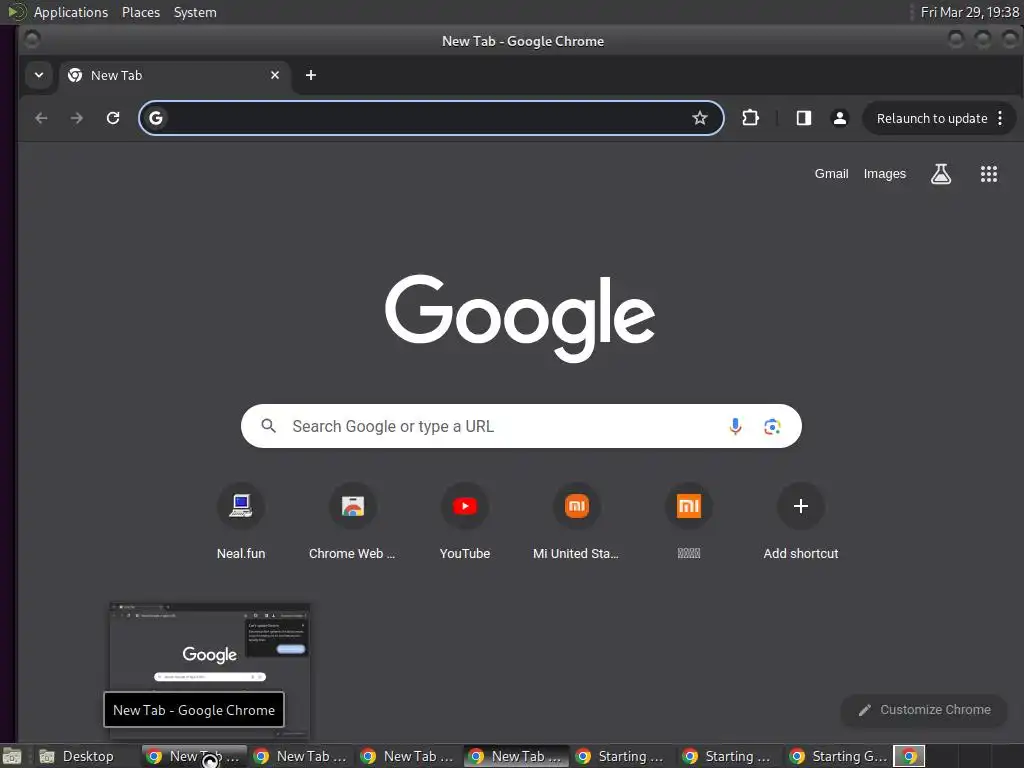Open the Extensions puzzle icon
The width and height of the screenshot is (1024, 768).
click(x=750, y=118)
